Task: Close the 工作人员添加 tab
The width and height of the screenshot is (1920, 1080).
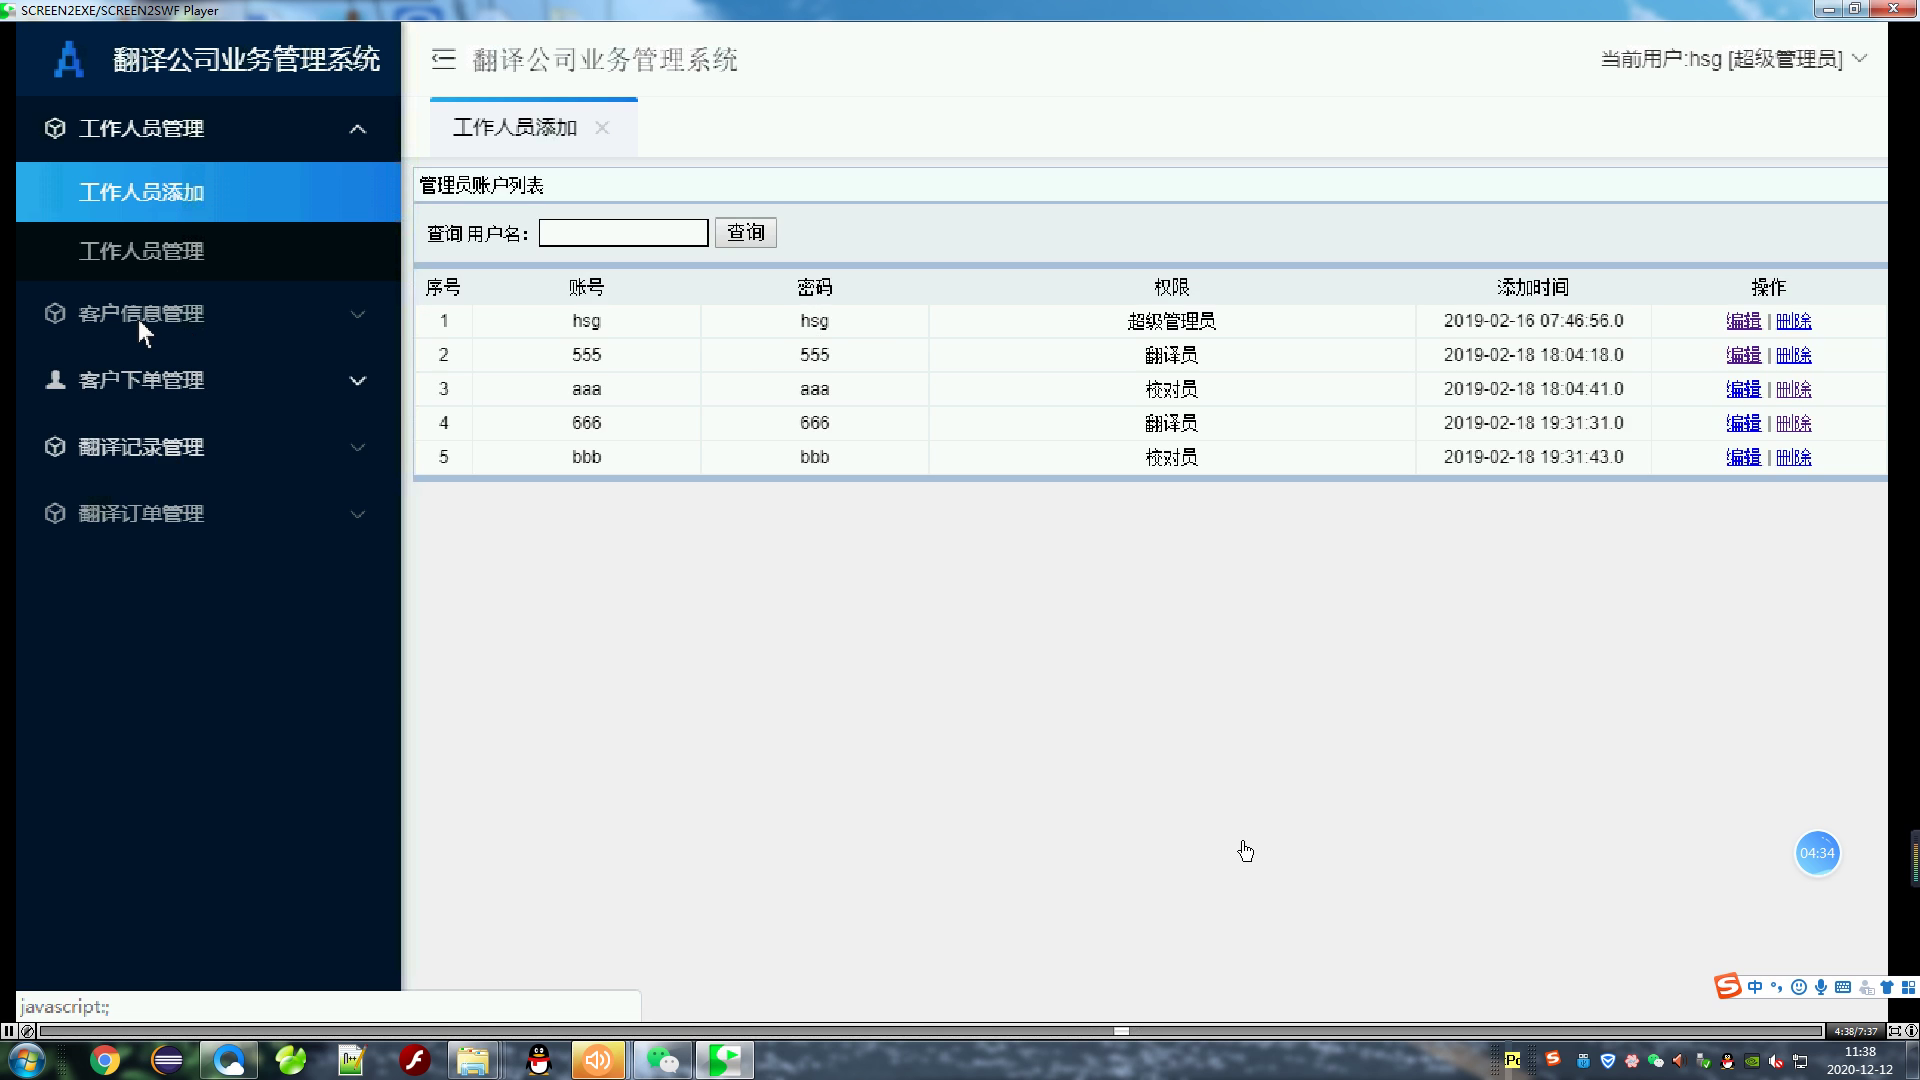Action: click(x=602, y=128)
